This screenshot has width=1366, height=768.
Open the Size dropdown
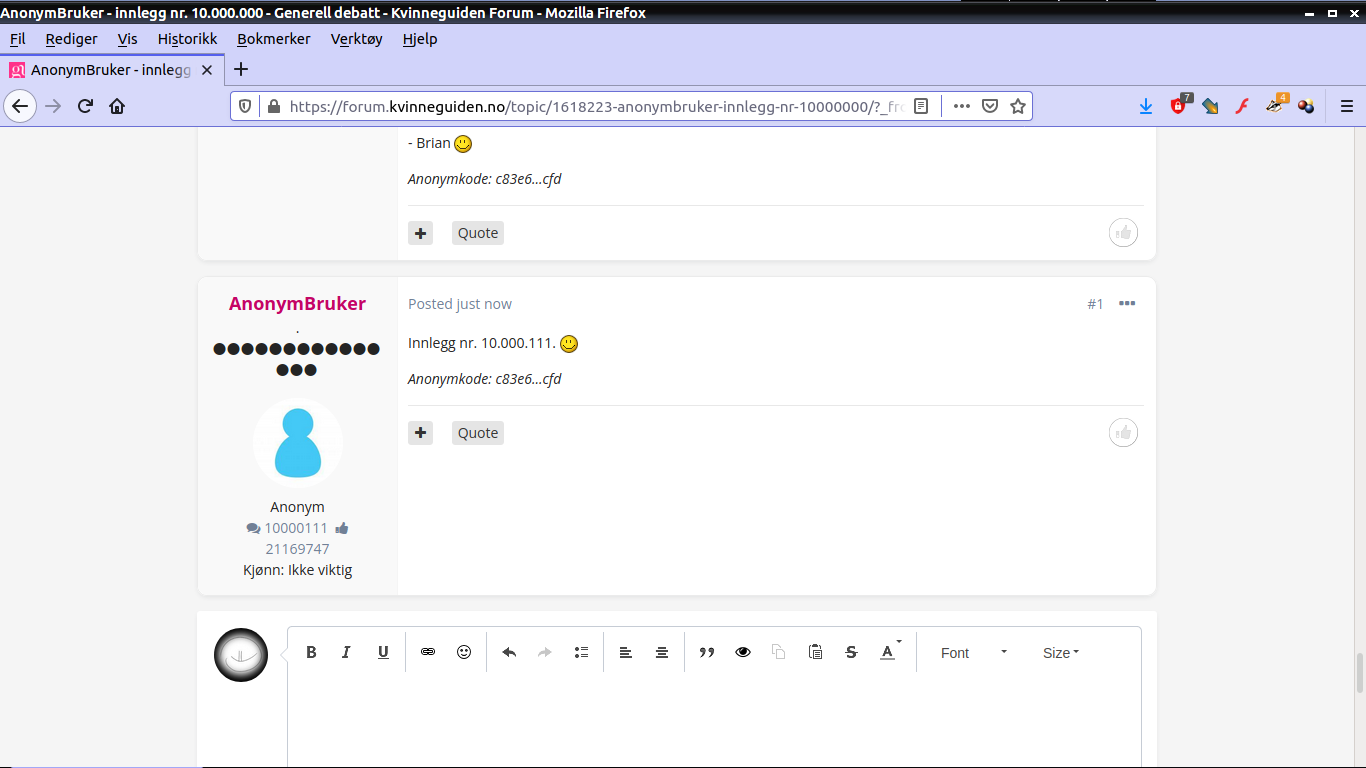[1061, 653]
